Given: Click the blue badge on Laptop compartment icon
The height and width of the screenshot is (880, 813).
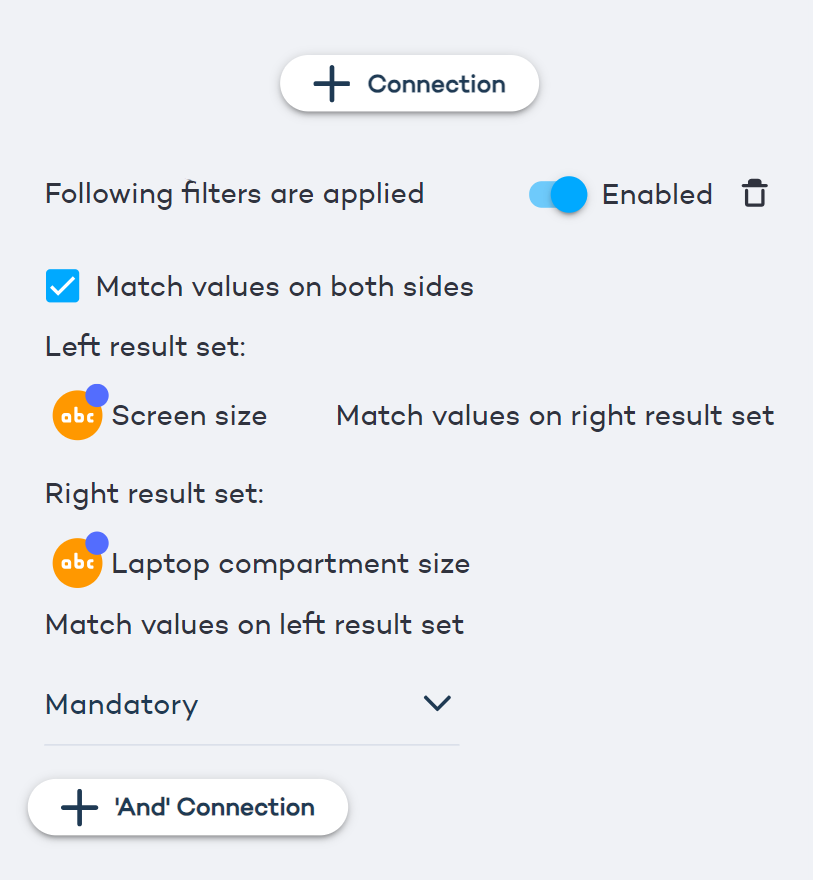Looking at the screenshot, I should [x=97, y=543].
